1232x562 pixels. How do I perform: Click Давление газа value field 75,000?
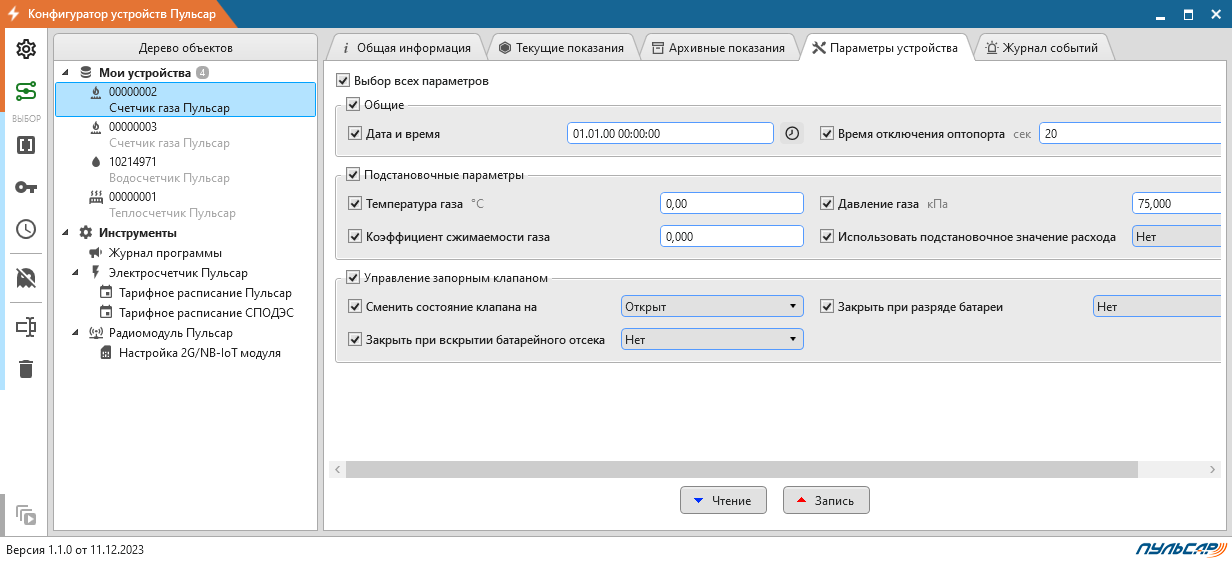(x=1176, y=204)
